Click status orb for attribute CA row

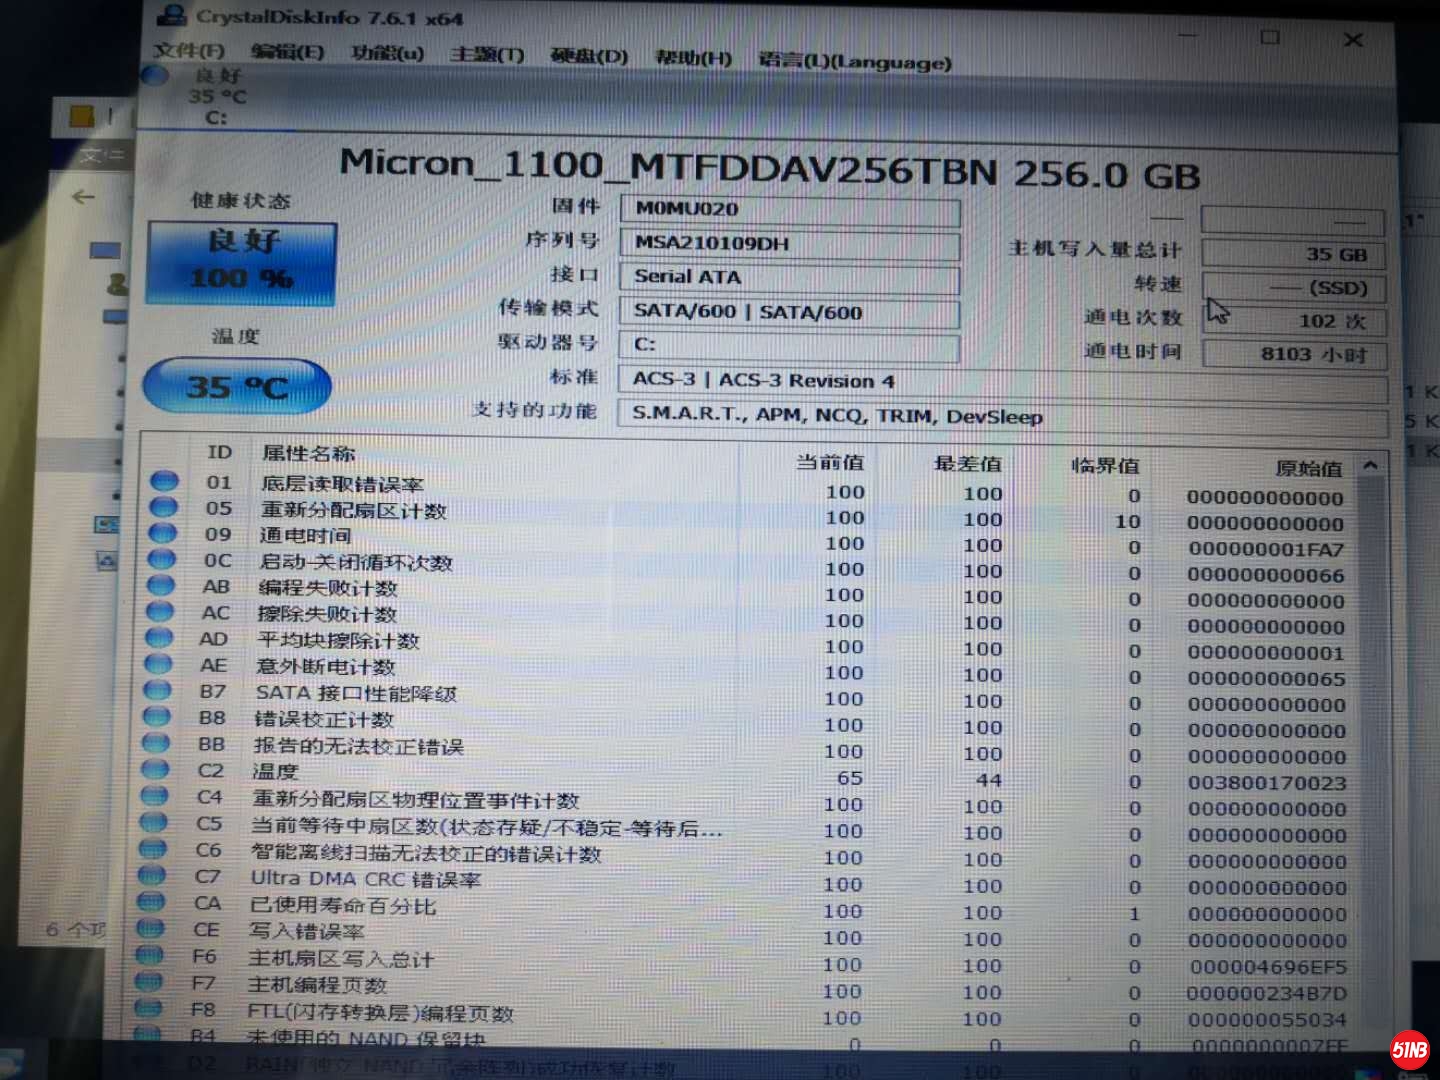(151, 901)
